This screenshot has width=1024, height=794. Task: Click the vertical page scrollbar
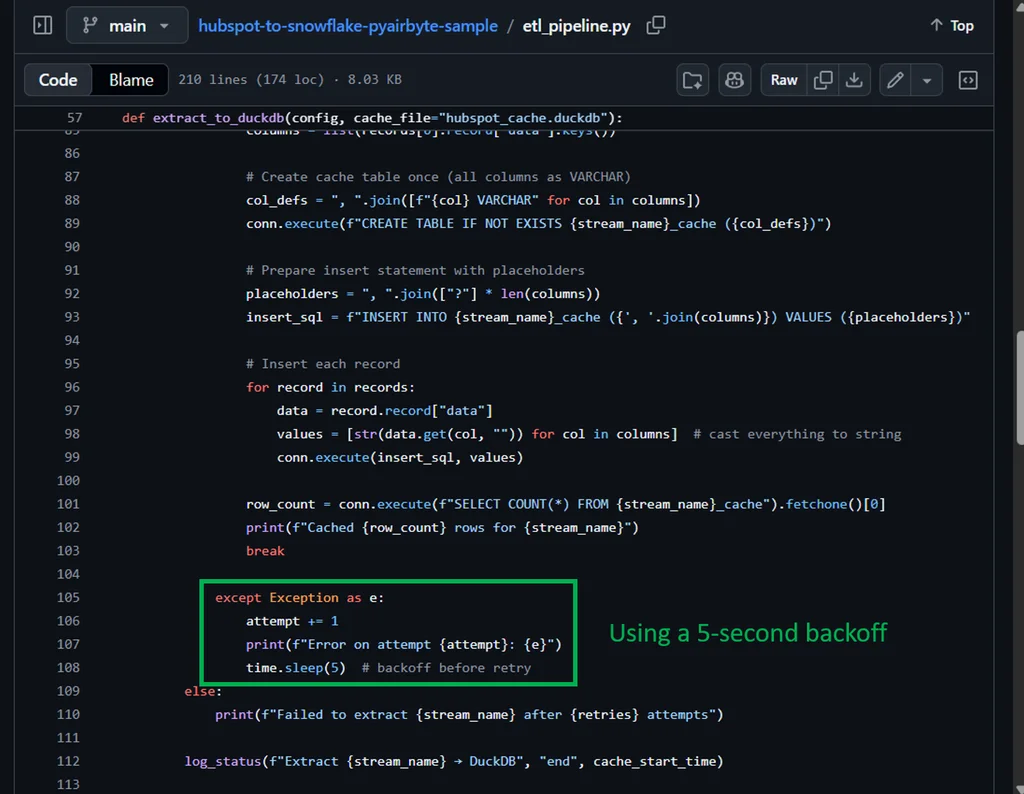point(1019,389)
